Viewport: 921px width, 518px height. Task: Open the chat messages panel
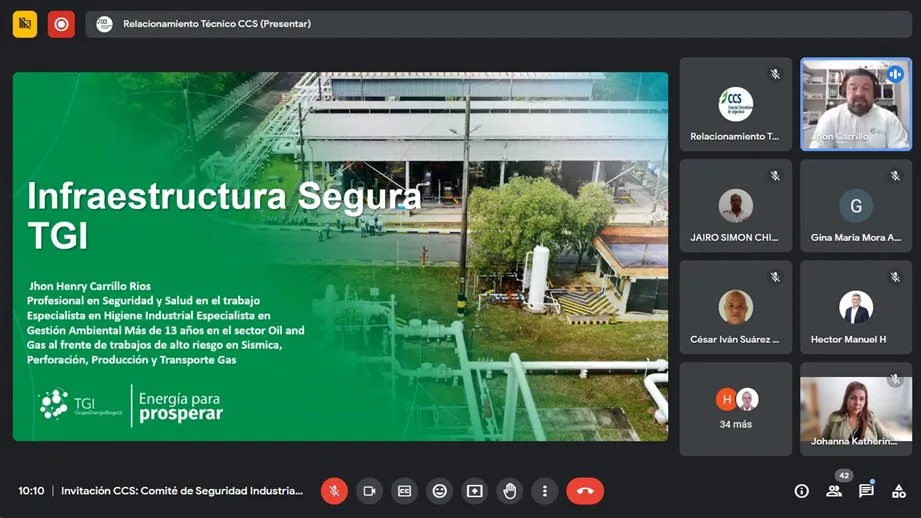point(866,491)
